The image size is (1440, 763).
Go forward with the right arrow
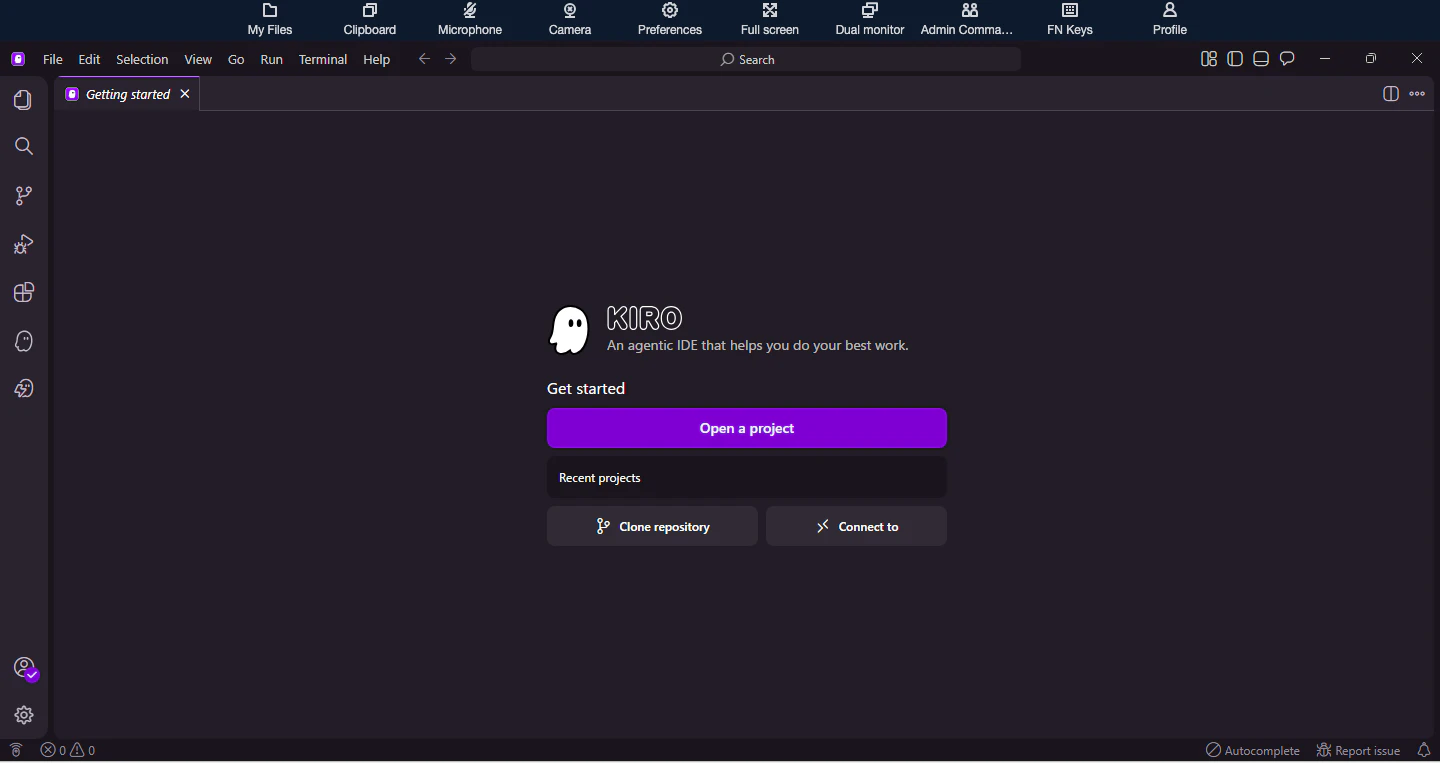[451, 59]
